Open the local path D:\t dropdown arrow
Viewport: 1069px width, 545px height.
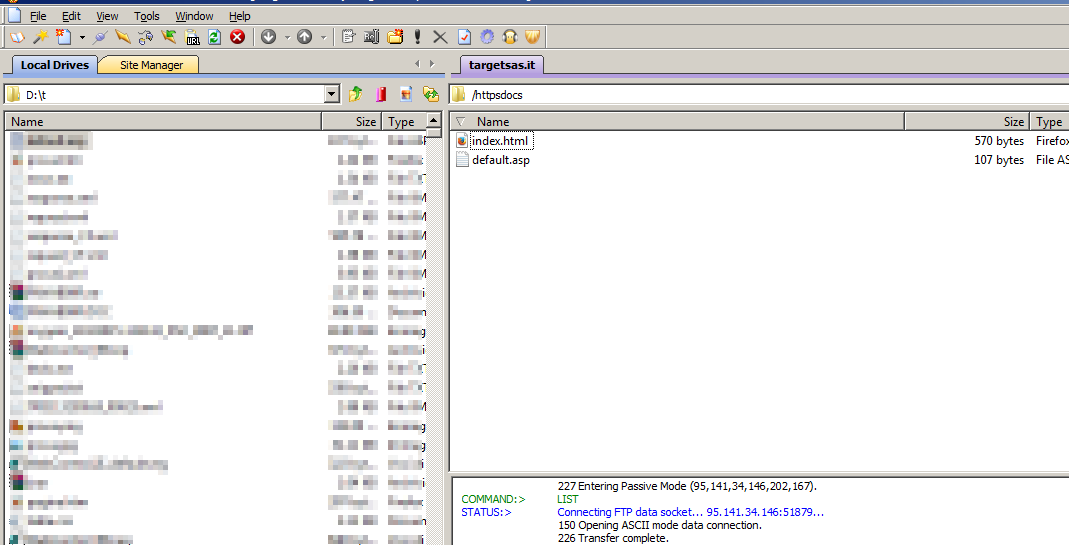[331, 94]
